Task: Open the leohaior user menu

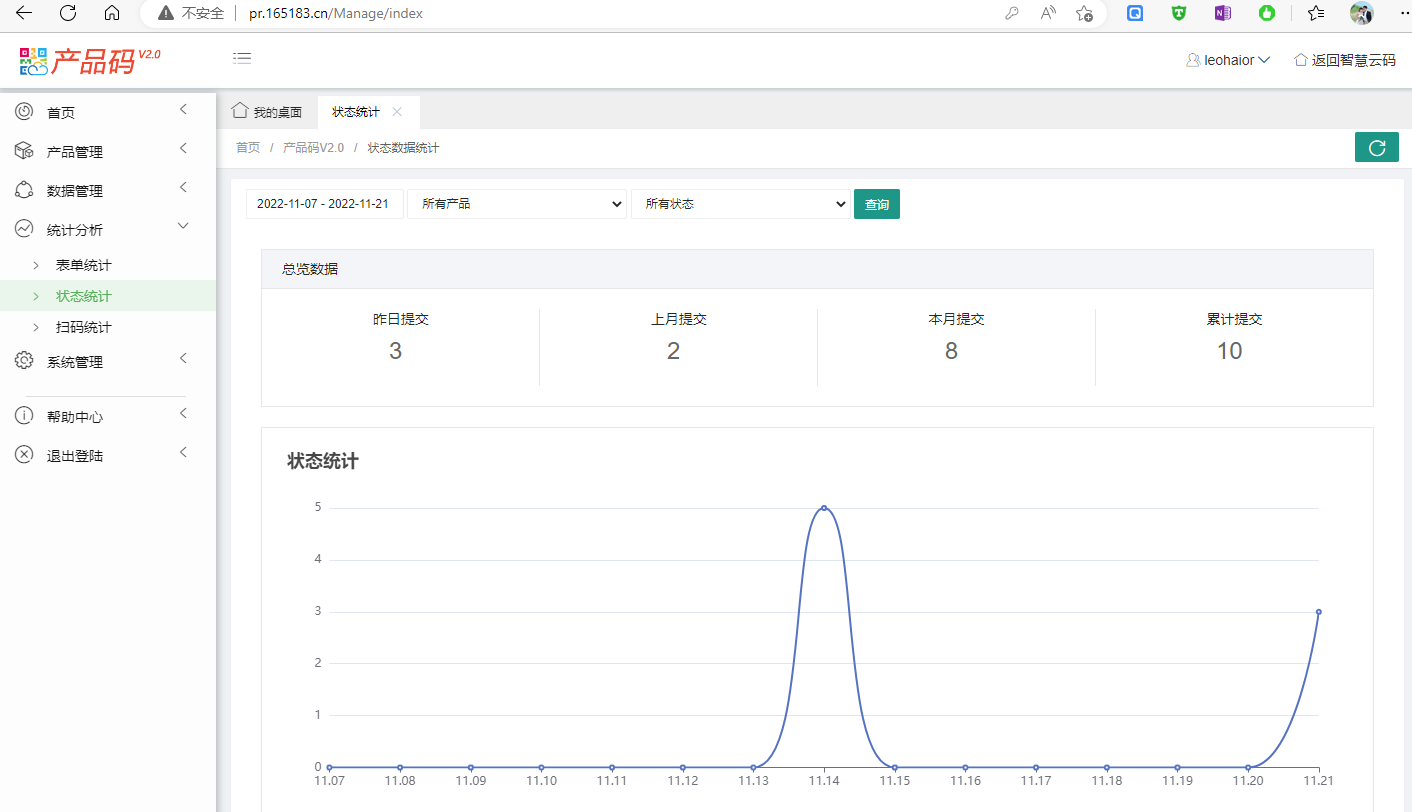Action: tap(1228, 60)
